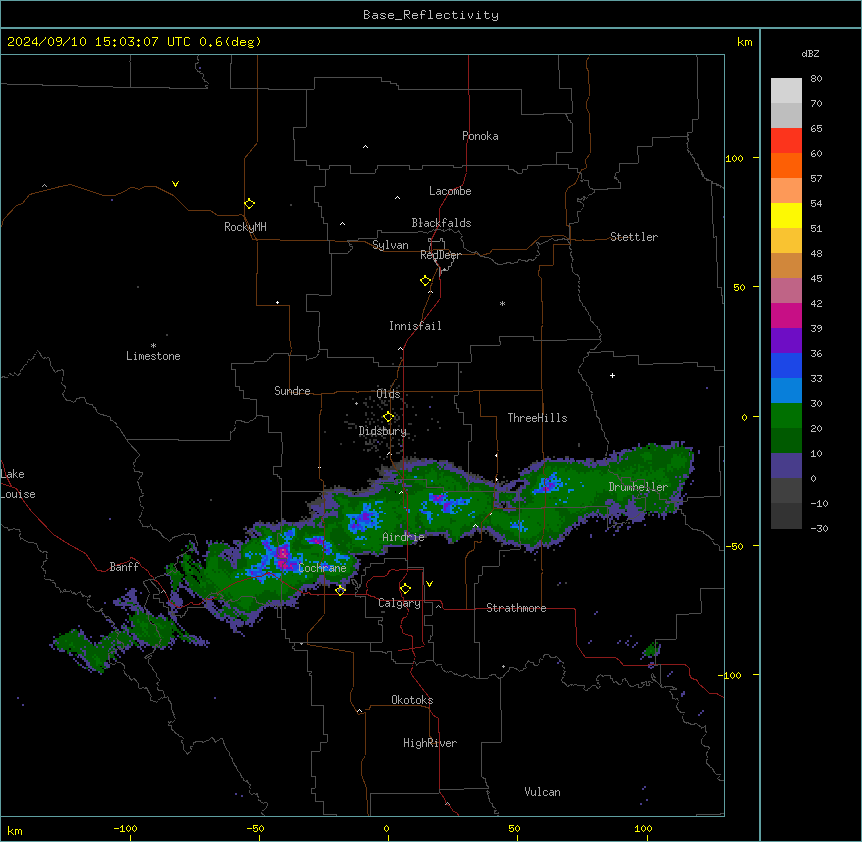
Task: Click the Vulcan town label
Action: (543, 792)
